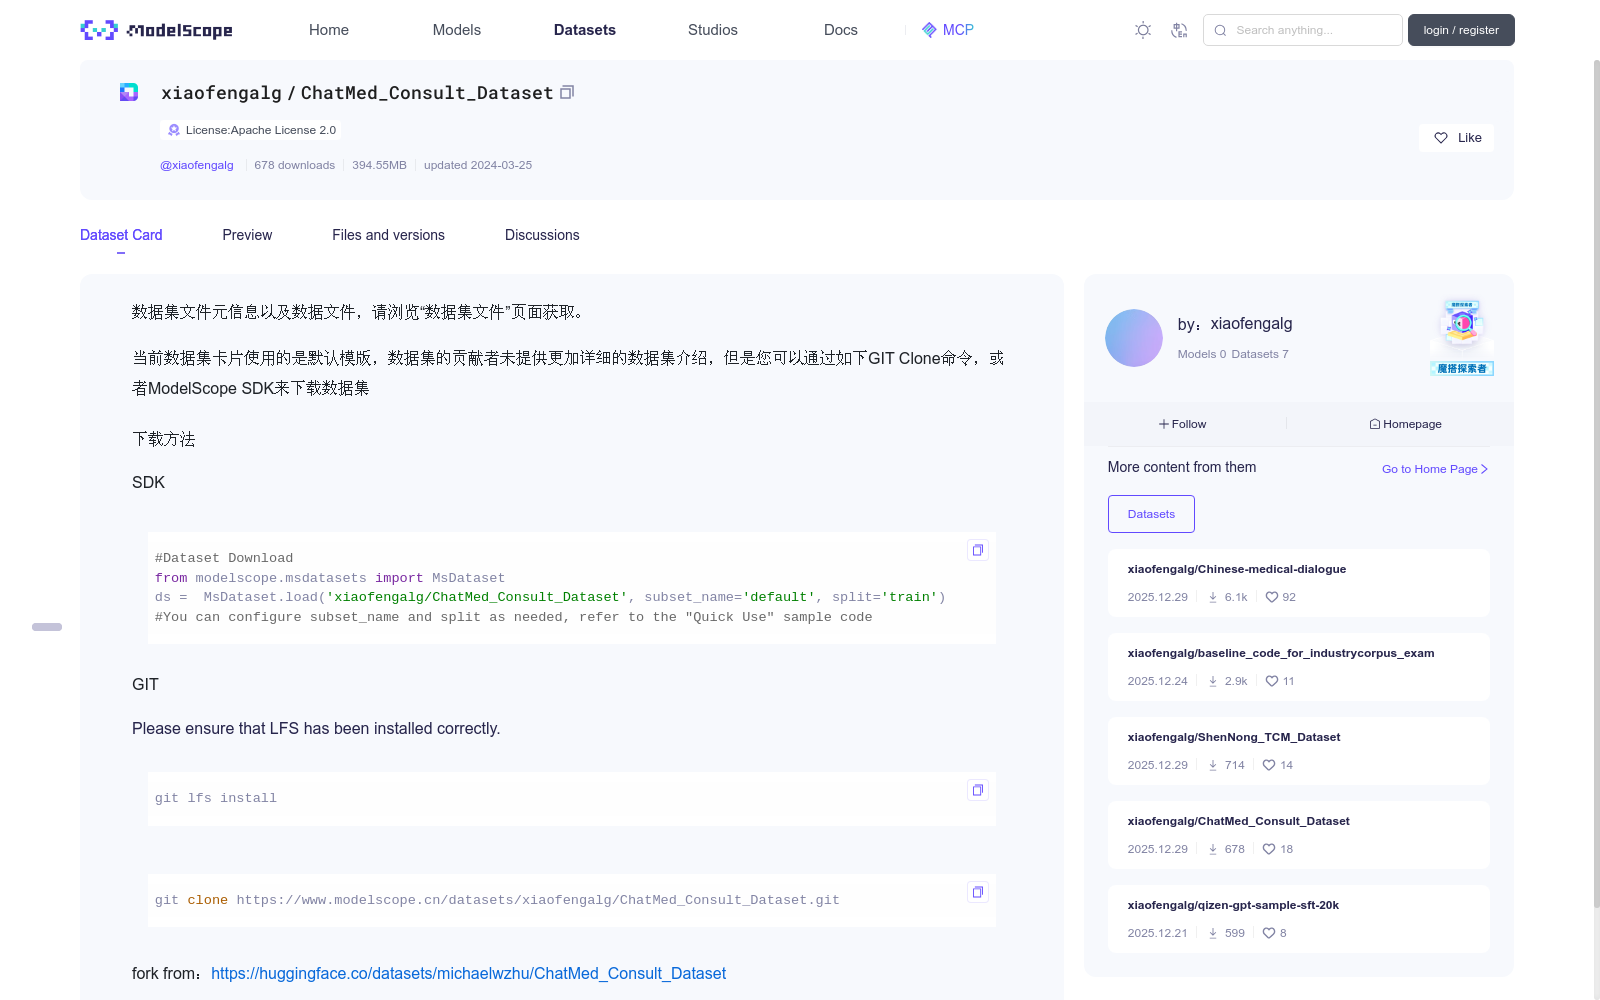Select the Datasets filter tab
This screenshot has height=1000, width=1600.
[x=1151, y=514]
